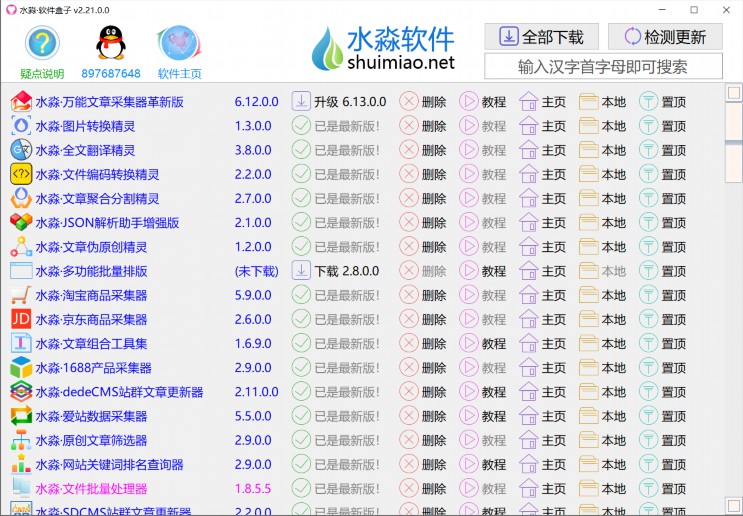Screen dimensions: 743x516
Task: Click the 图片转换精灵 app icon
Action: pyautogui.click(x=21, y=126)
